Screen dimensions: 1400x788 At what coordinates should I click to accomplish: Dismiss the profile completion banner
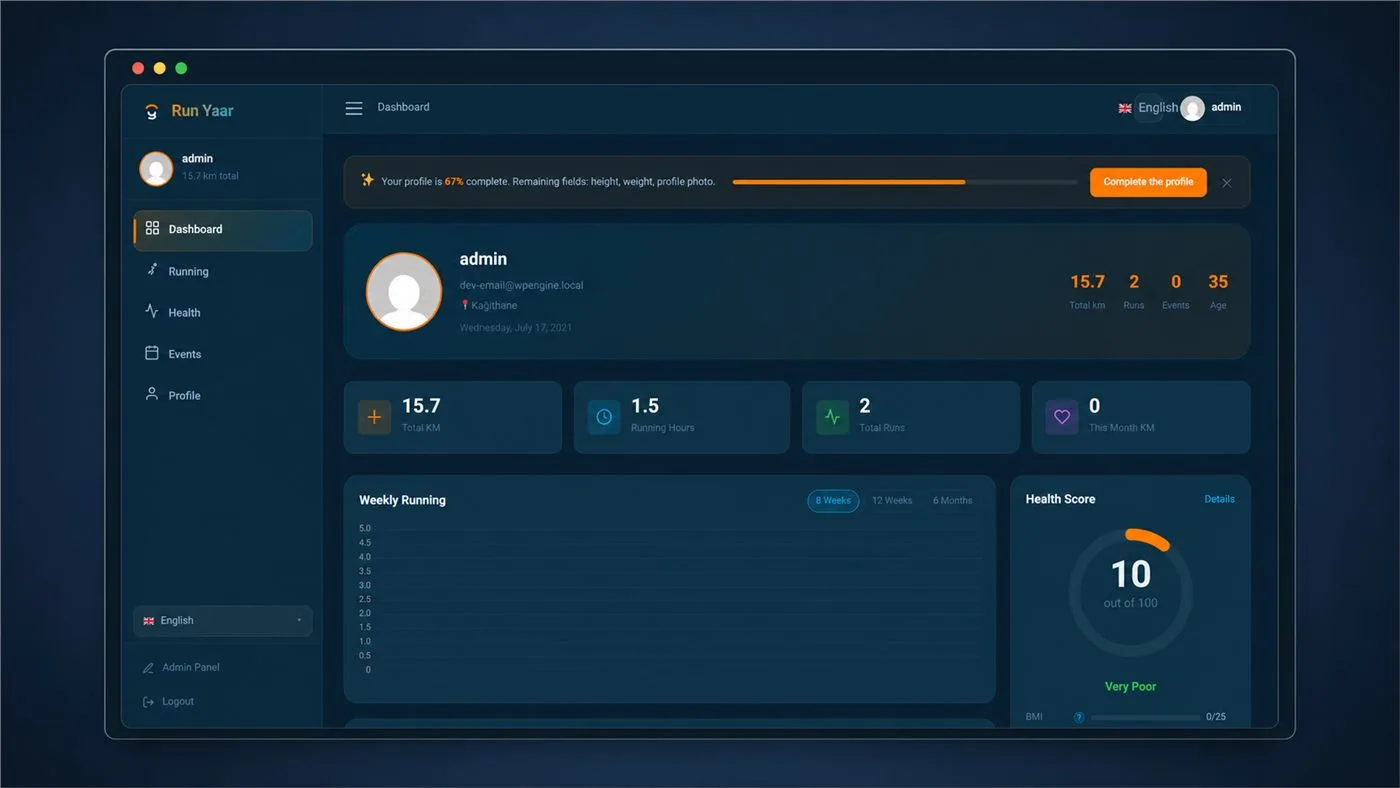click(x=1227, y=182)
